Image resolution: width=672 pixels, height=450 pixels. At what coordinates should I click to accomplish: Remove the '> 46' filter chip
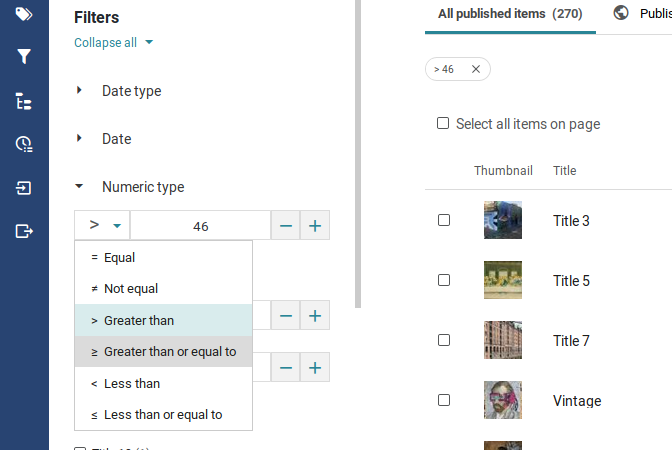476,69
